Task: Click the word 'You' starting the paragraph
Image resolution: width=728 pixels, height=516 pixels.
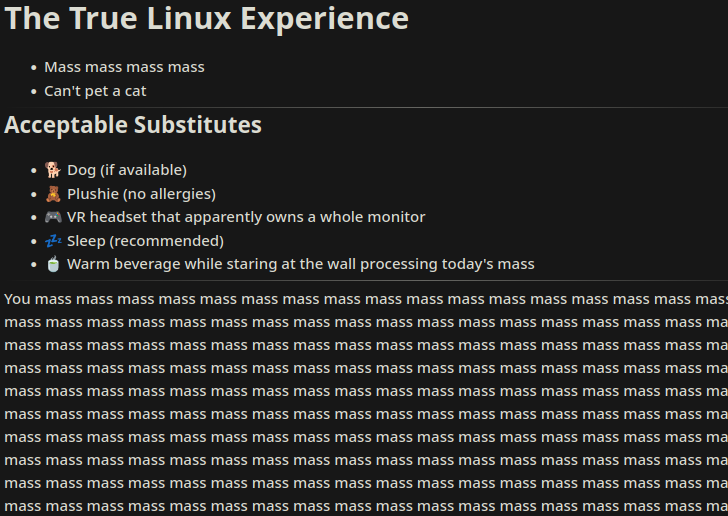Action: coord(18,299)
